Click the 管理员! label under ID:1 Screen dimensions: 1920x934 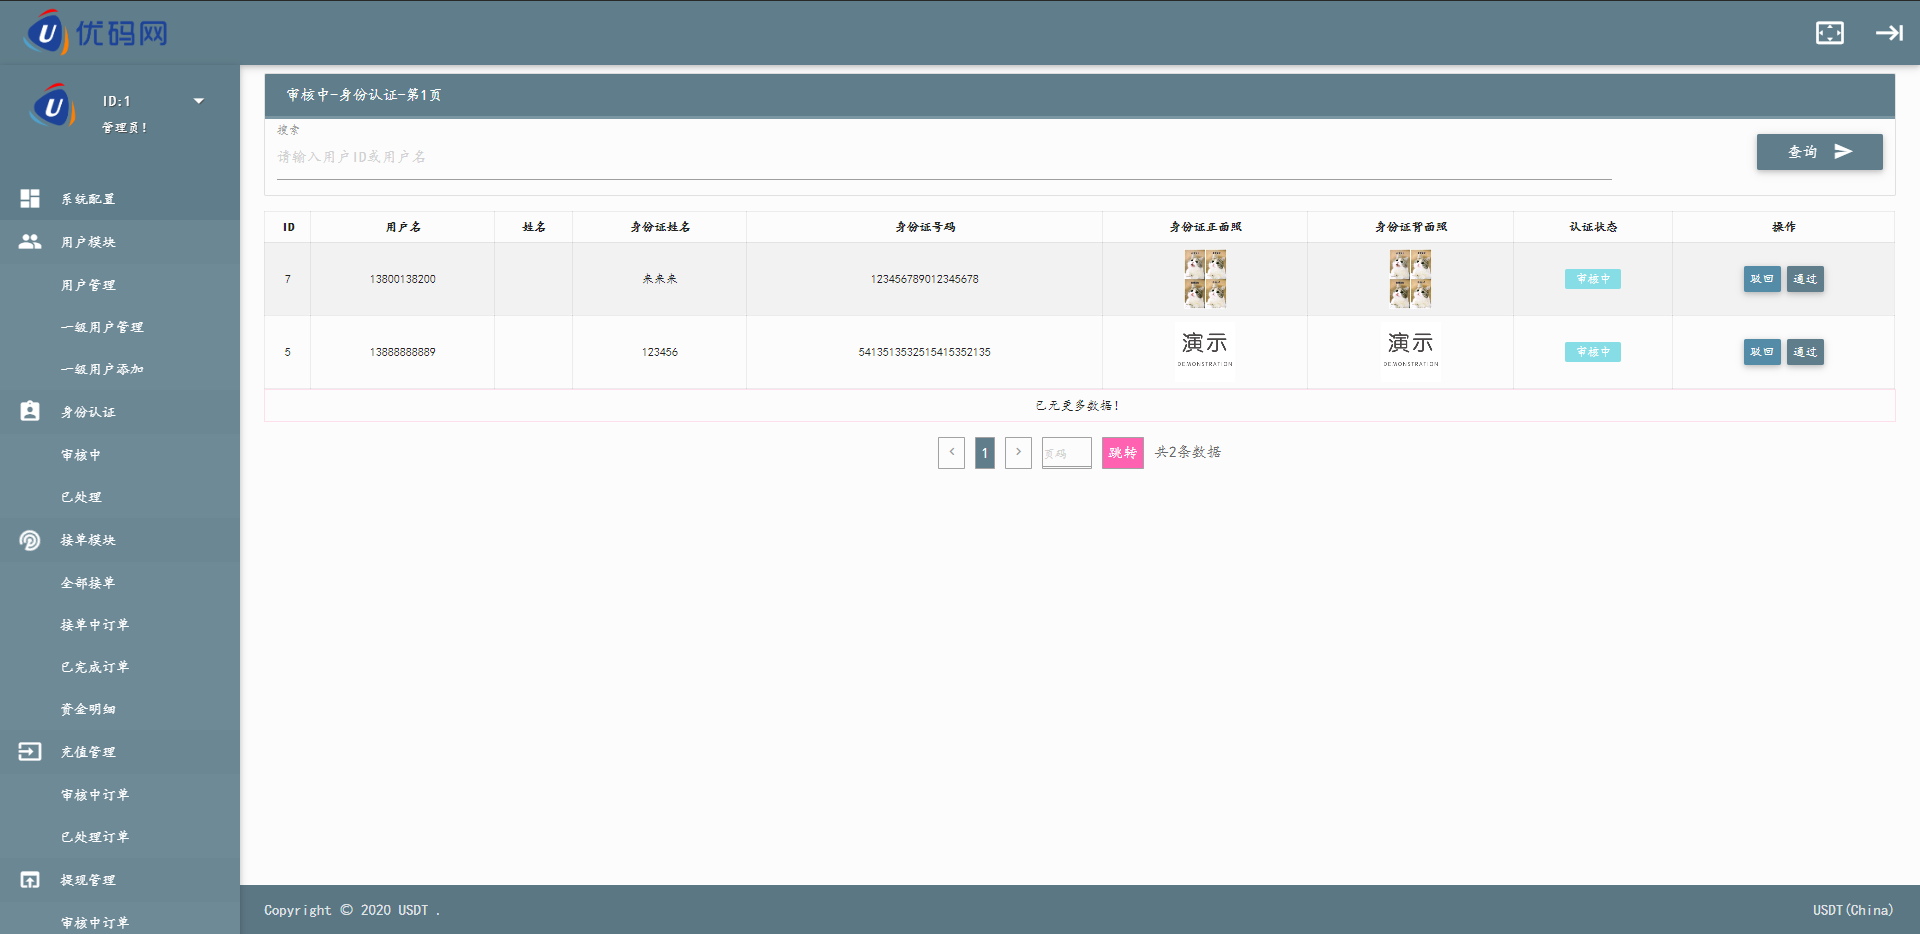(125, 128)
